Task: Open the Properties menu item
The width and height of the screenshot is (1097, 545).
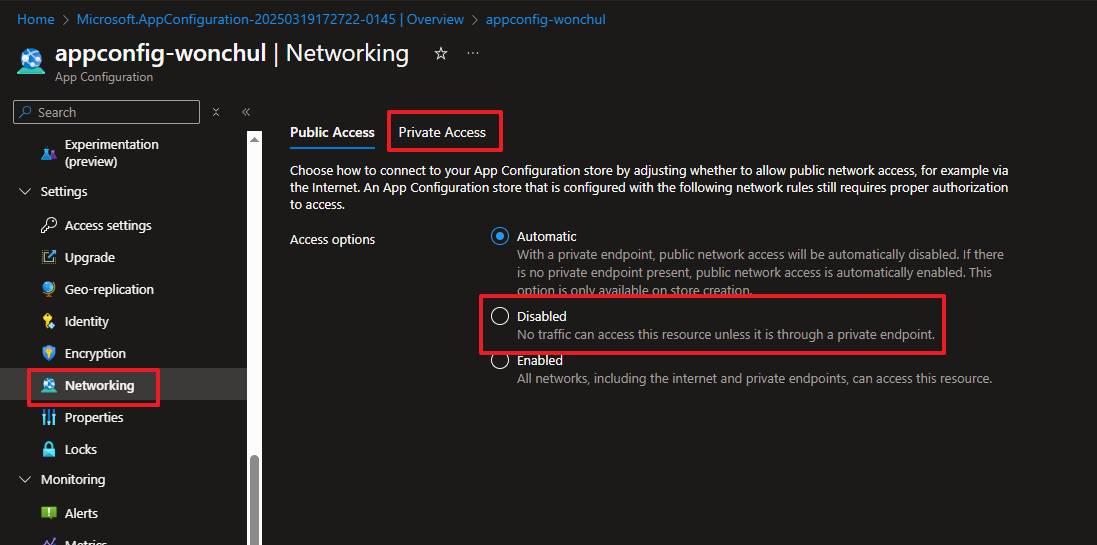Action: tap(94, 418)
